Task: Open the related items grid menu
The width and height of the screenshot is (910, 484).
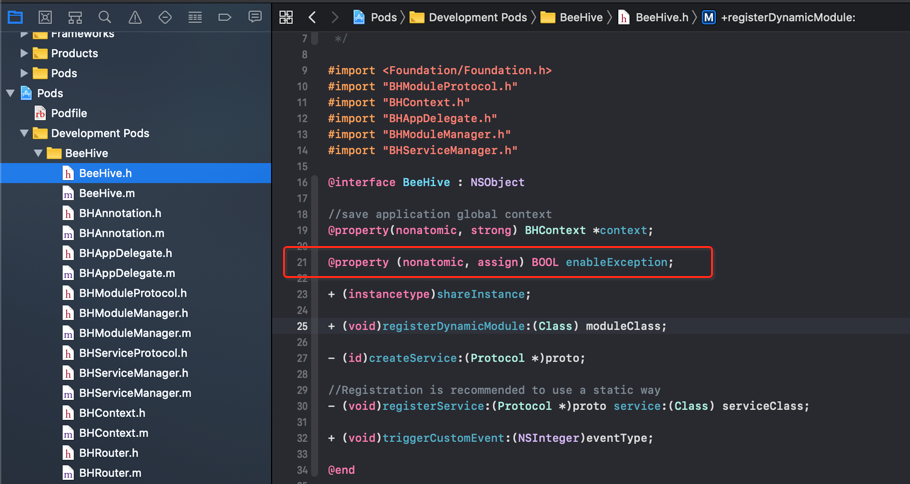Action: click(x=286, y=17)
